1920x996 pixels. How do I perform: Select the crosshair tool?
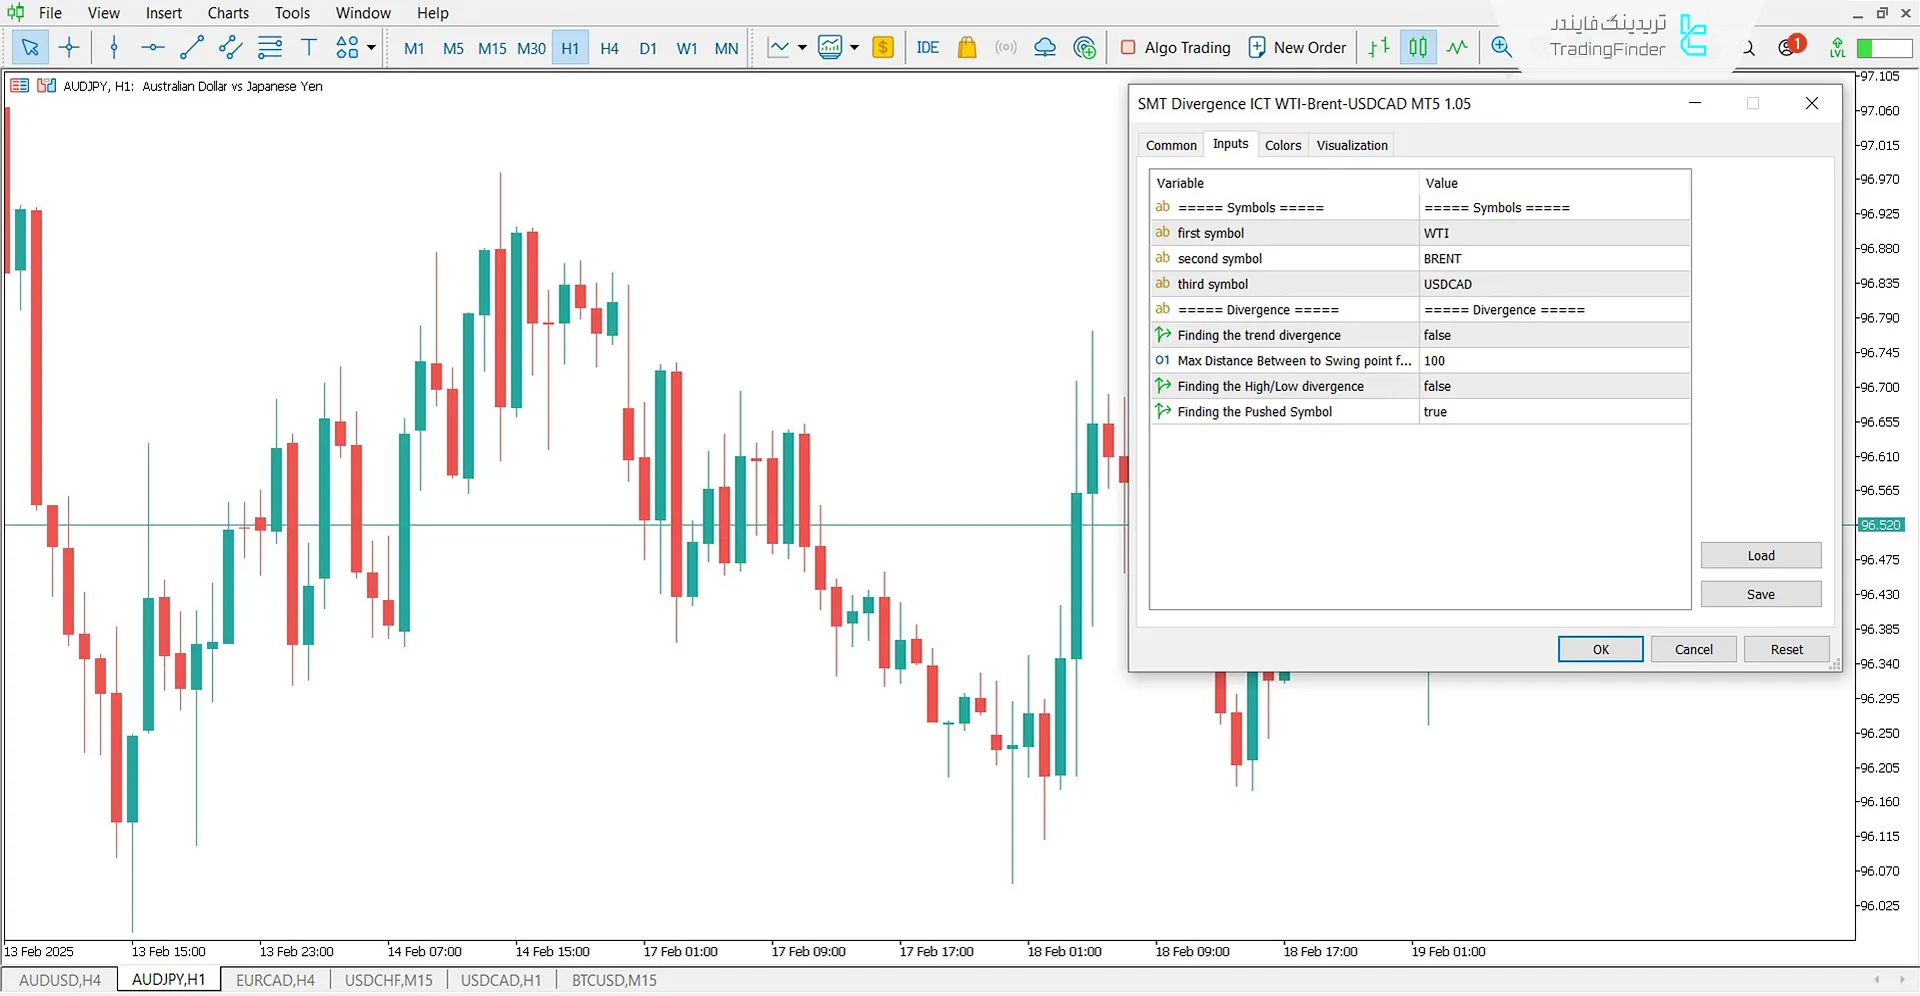pos(69,47)
